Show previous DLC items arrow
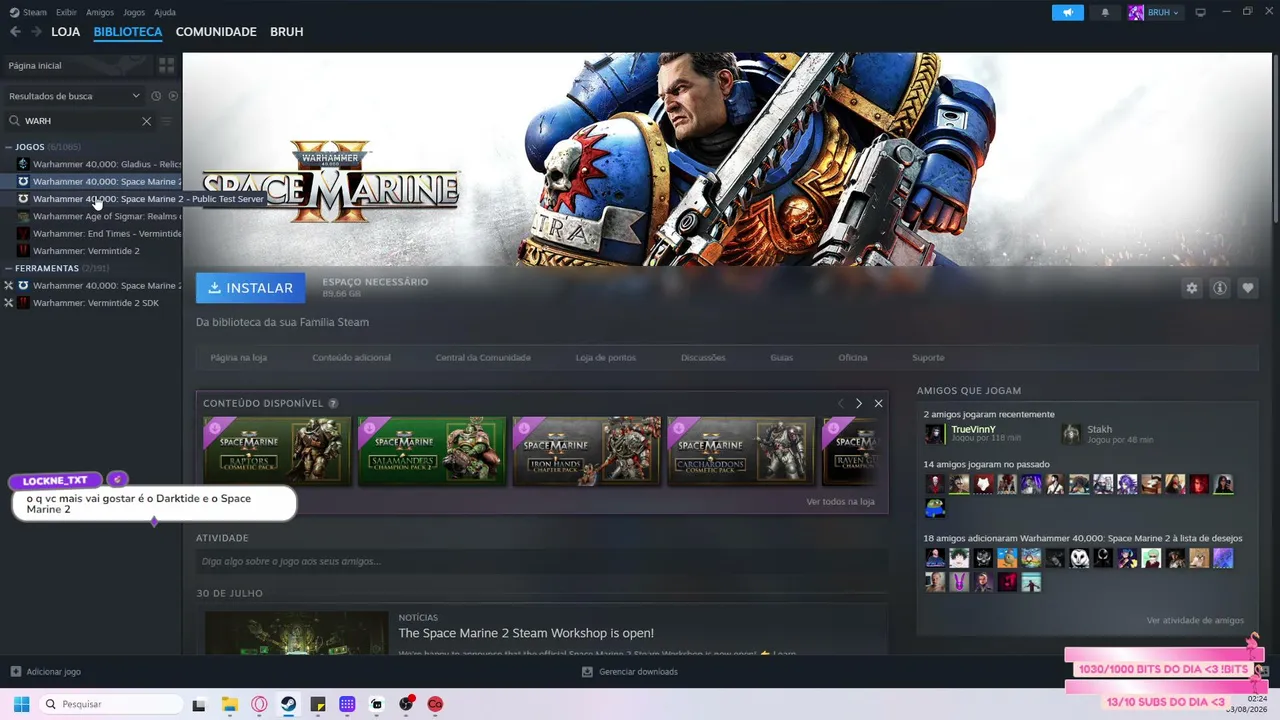The image size is (1280, 720). pos(841,403)
